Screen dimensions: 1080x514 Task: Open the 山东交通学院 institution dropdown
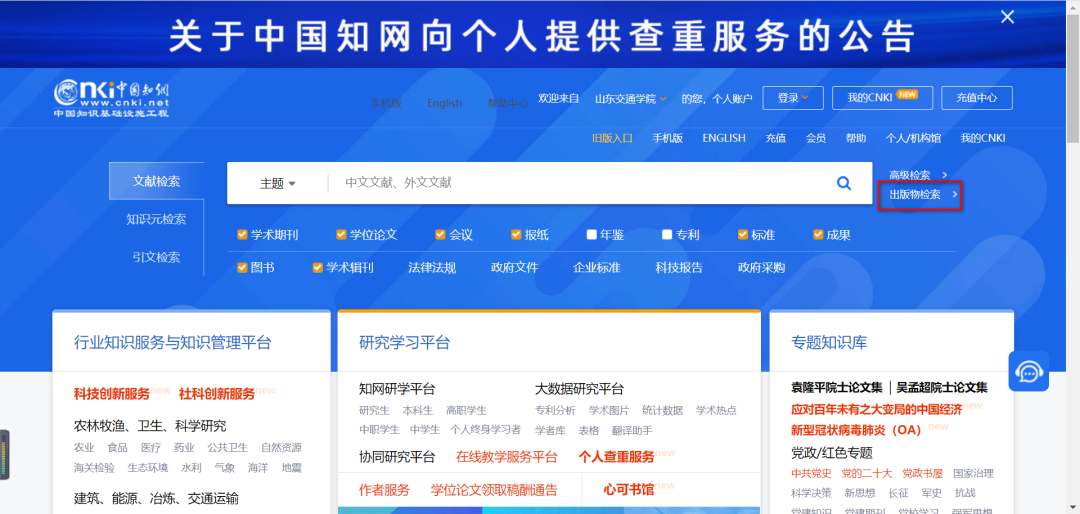coord(630,99)
